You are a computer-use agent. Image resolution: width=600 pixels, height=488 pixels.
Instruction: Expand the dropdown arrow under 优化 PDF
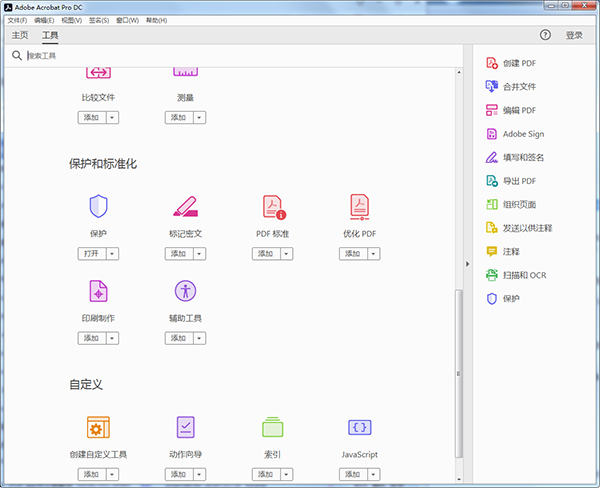click(373, 254)
